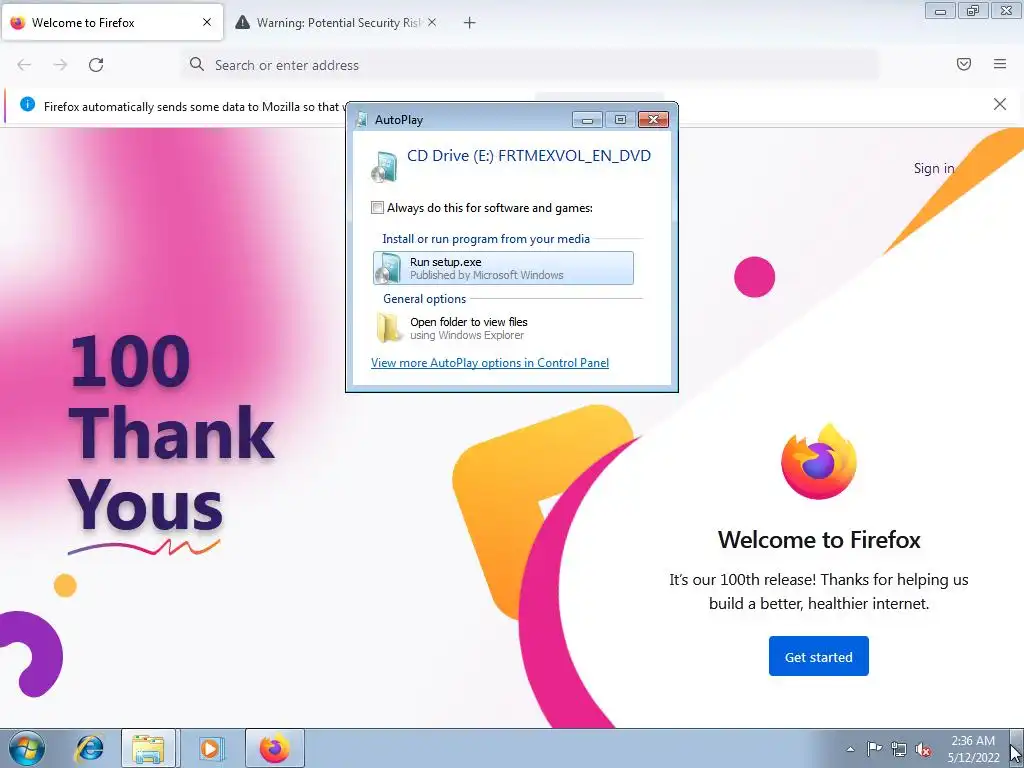
Task: Click the Firefox back arrow
Action: (x=24, y=65)
